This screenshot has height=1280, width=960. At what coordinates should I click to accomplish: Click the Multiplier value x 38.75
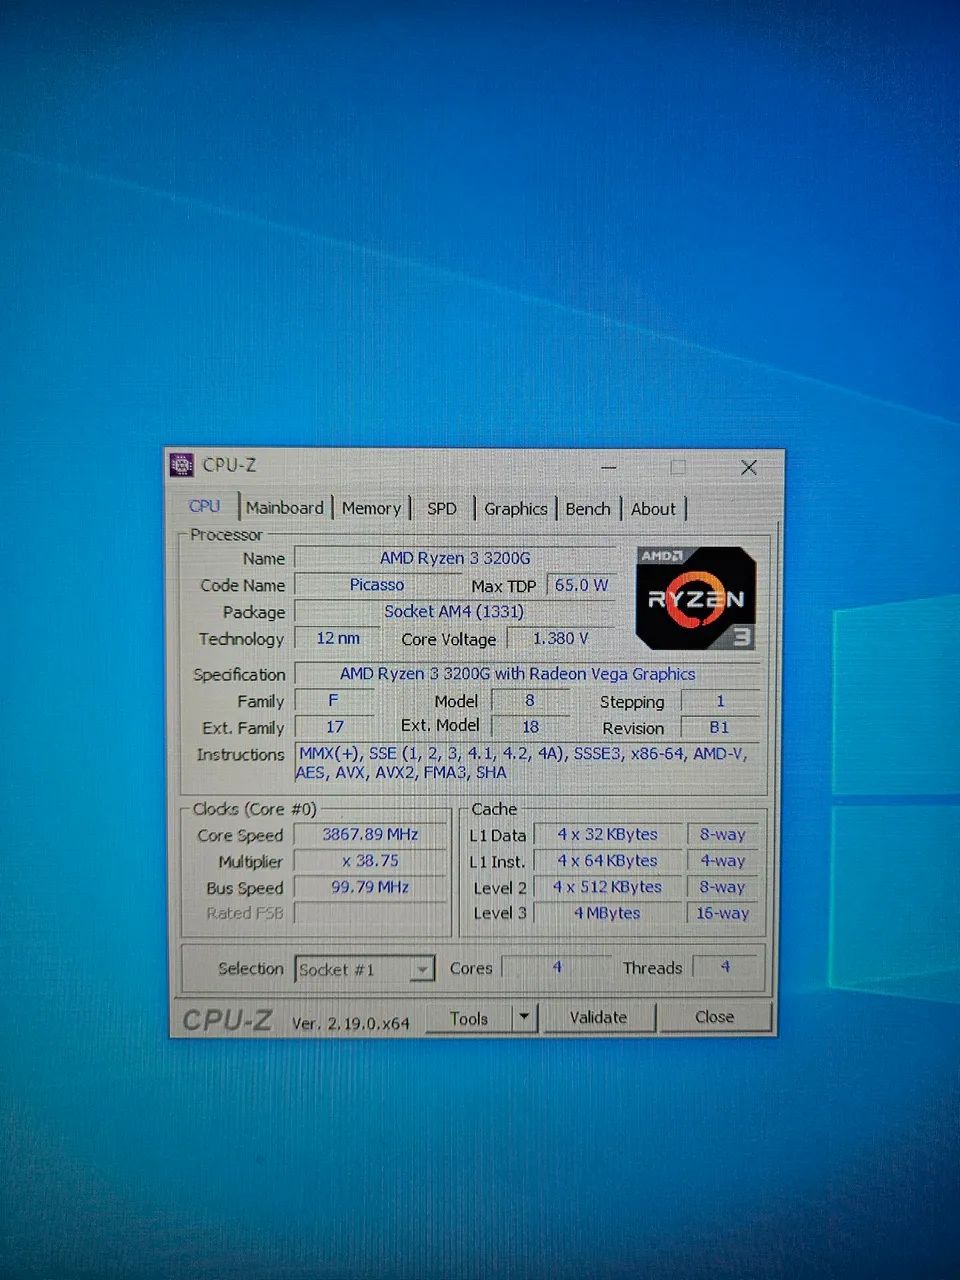[x=370, y=860]
